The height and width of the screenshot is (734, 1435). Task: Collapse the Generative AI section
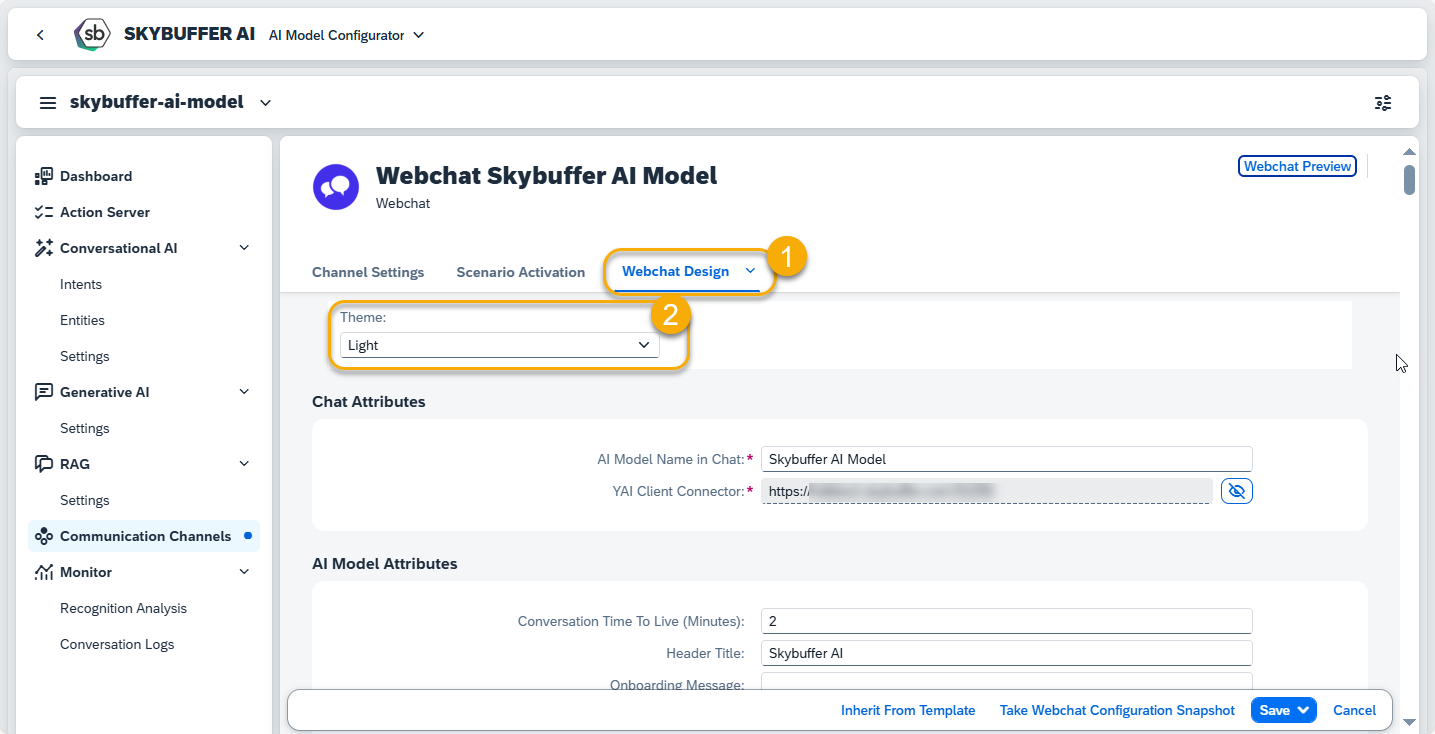click(x=245, y=392)
